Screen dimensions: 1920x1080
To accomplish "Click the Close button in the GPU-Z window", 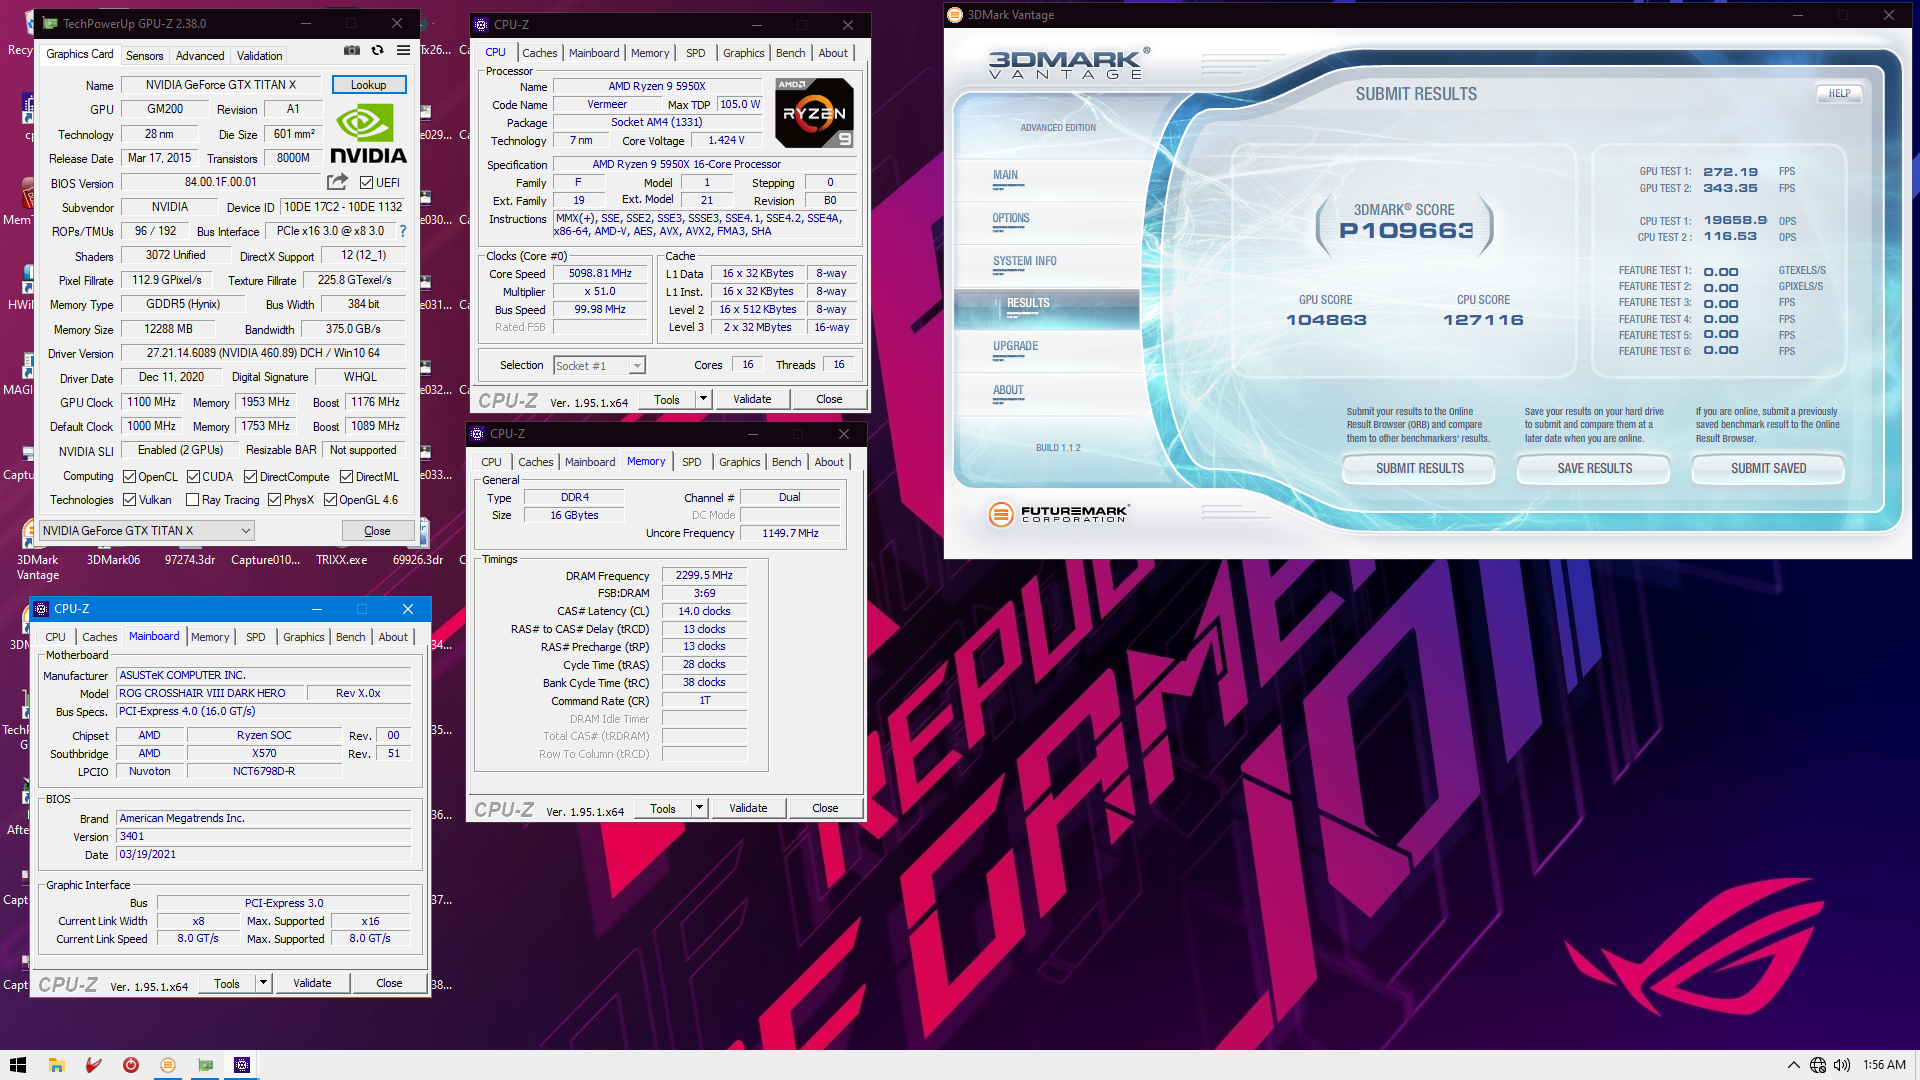I will click(377, 531).
